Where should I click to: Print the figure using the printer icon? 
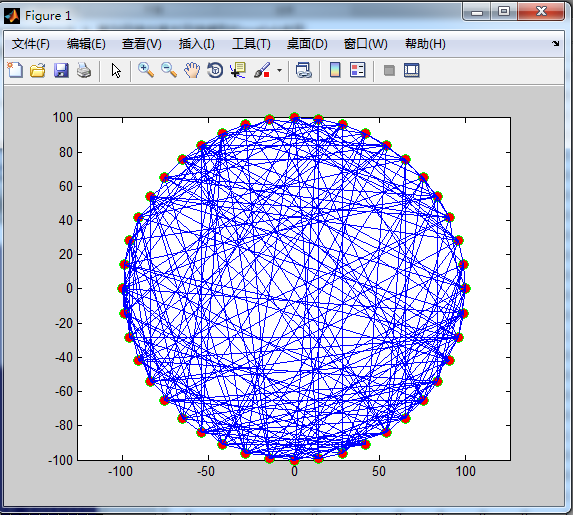pyautogui.click(x=84, y=70)
